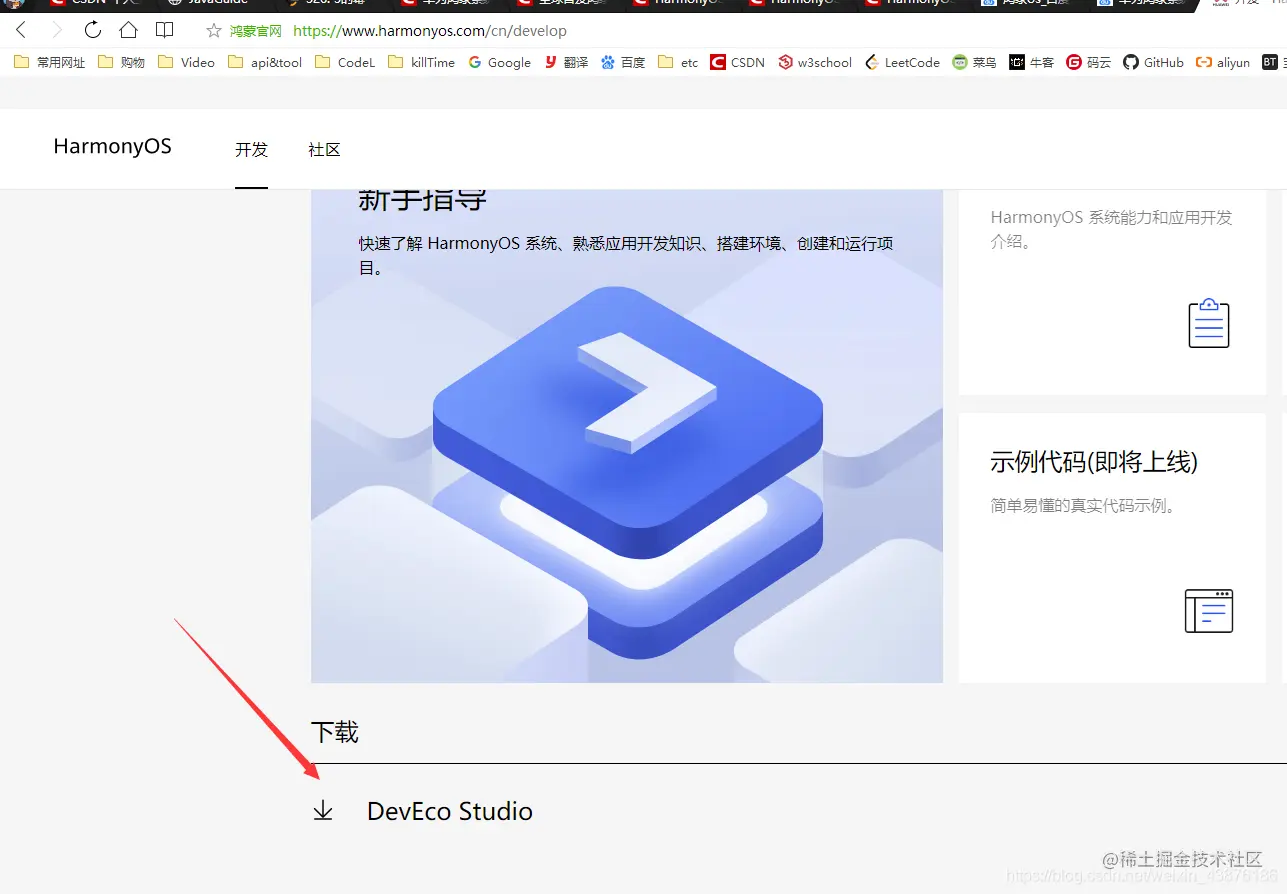The width and height of the screenshot is (1287, 894).
Task: Expand the 购物 bookmarks folder
Action: (120, 62)
